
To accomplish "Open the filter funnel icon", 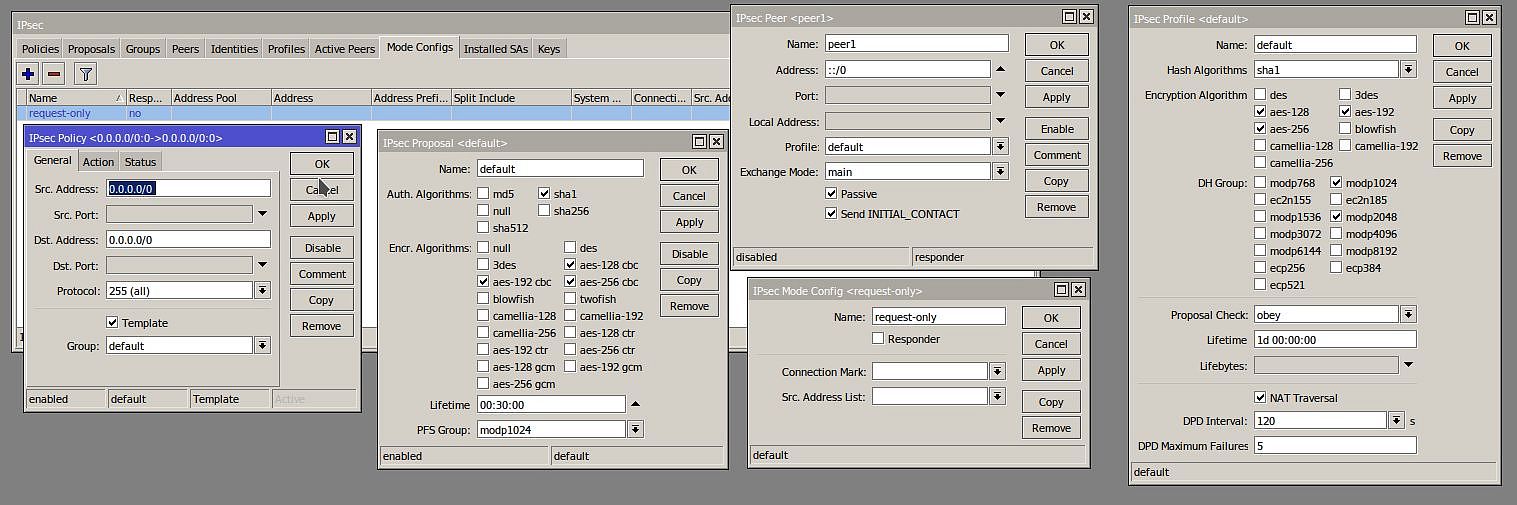I will click(x=86, y=74).
